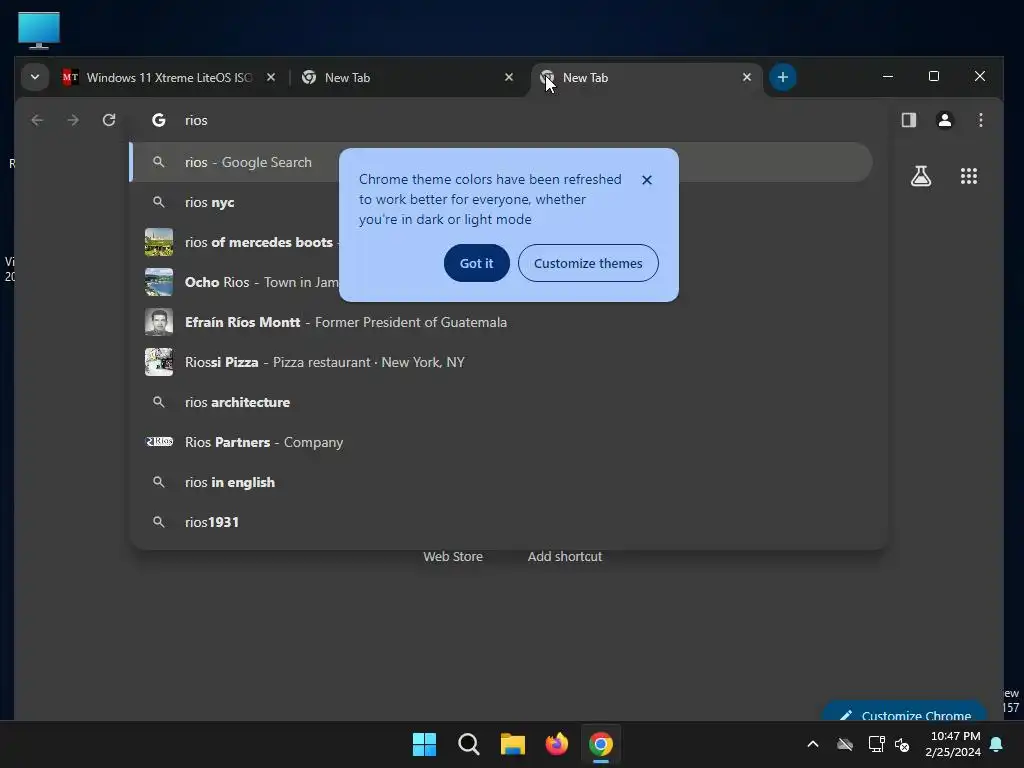Select Rios Partners company suggestion

[x=503, y=442]
